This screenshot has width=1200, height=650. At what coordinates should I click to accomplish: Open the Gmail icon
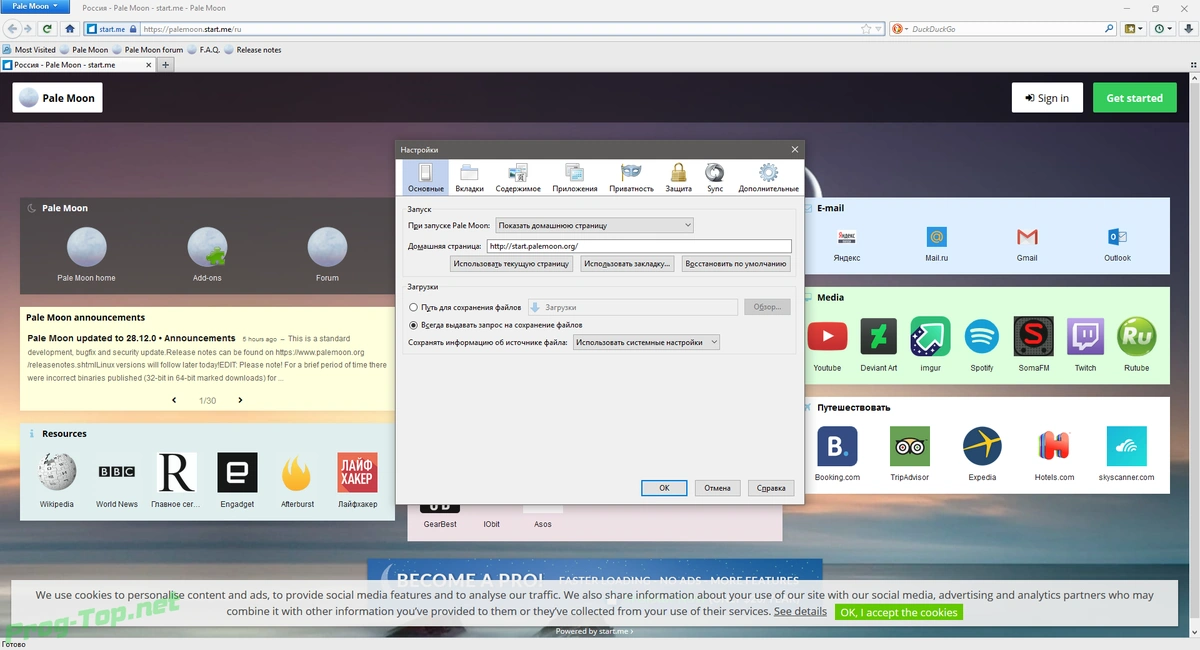(x=1027, y=237)
